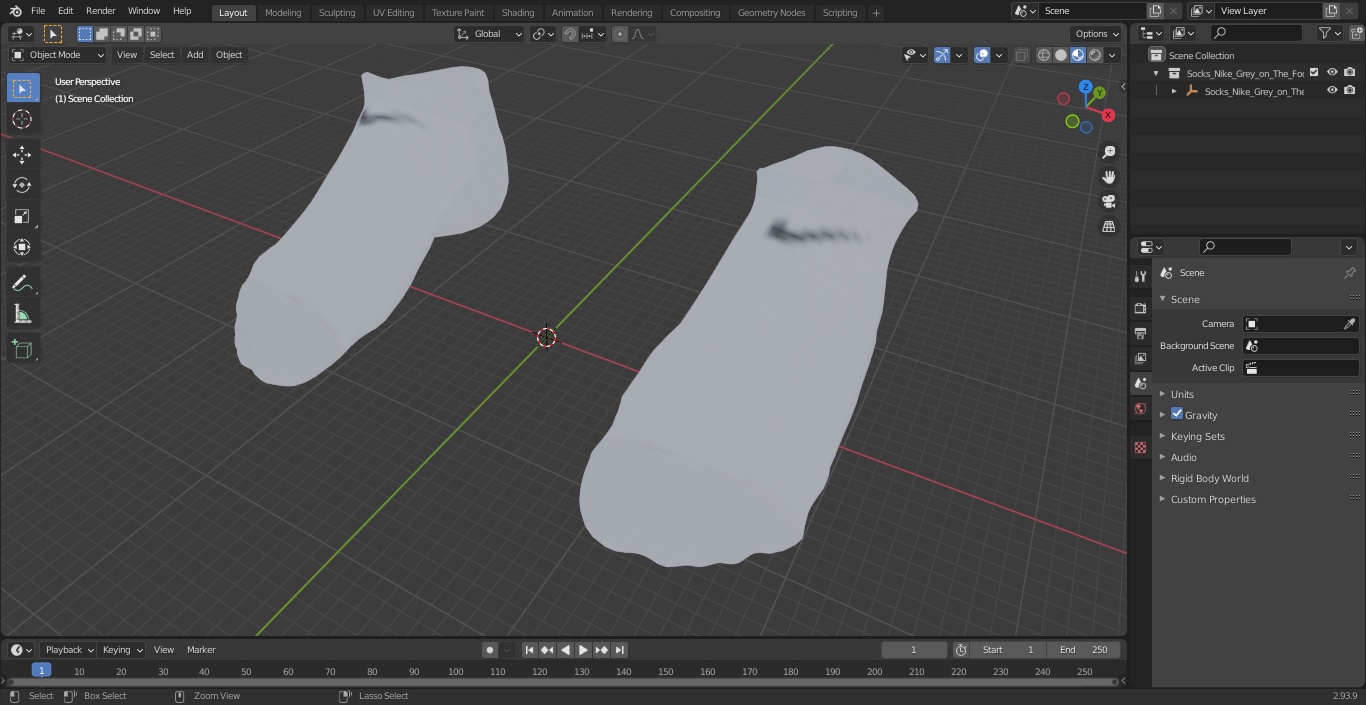Click the eyedropper in the Camera field
1366x705 pixels.
click(1349, 324)
